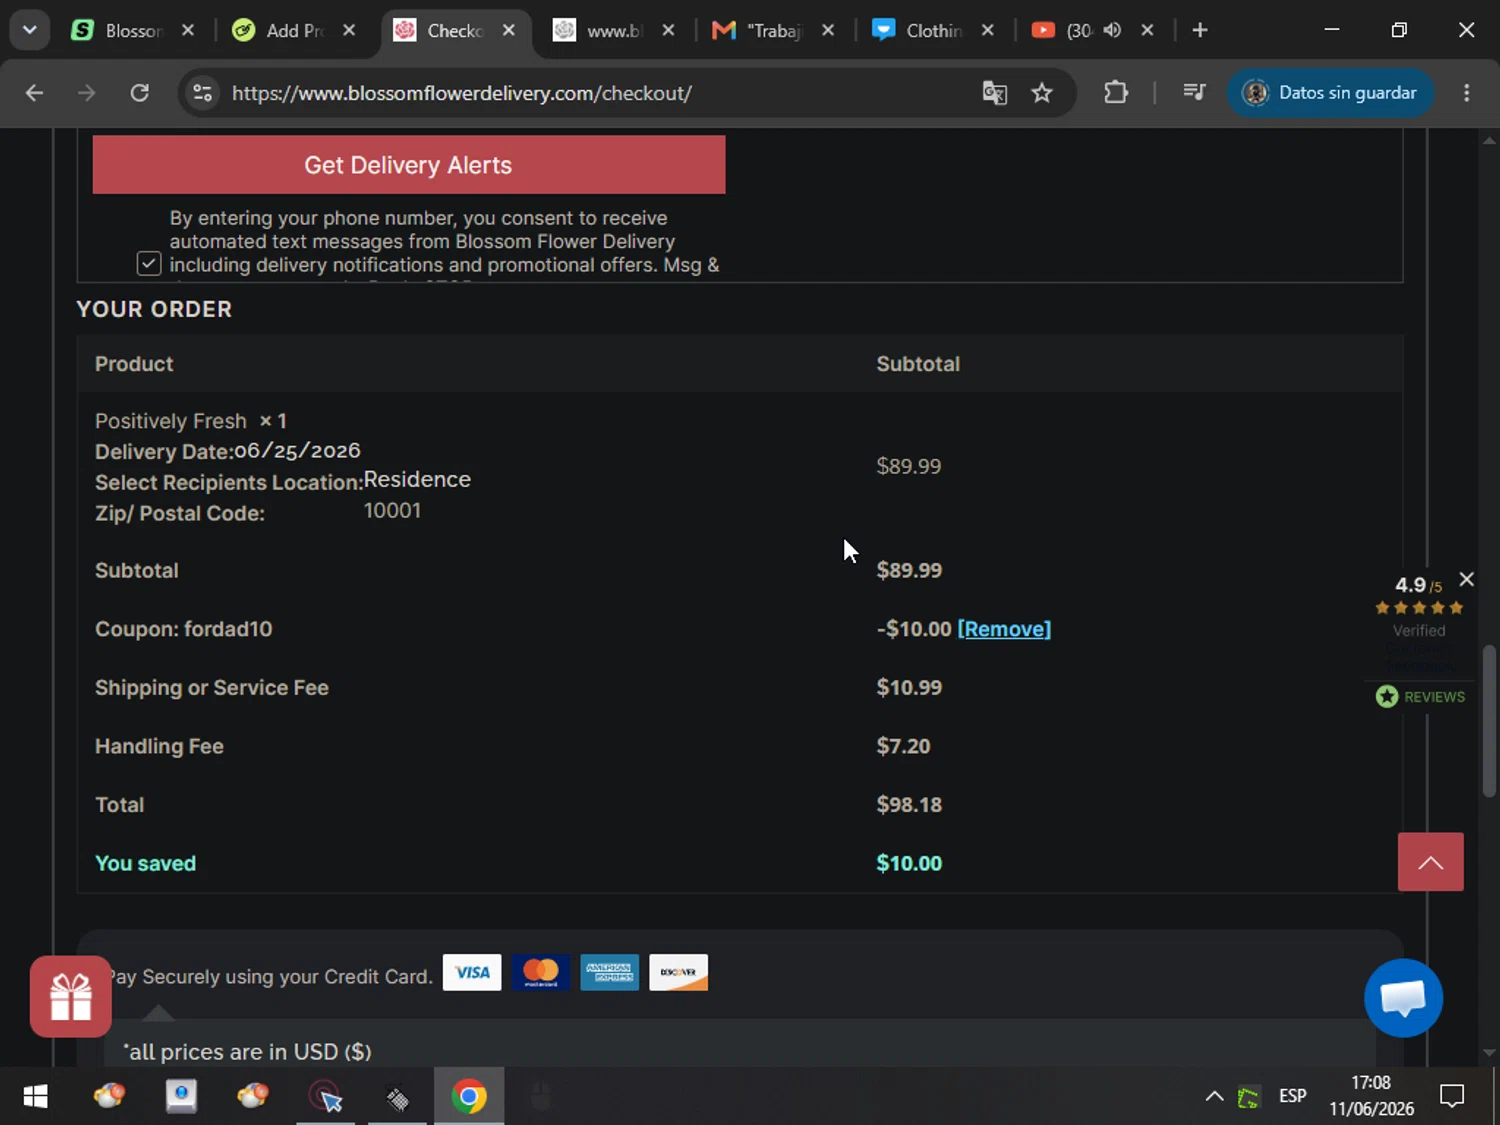Translate this page icon
The width and height of the screenshot is (1500, 1125).
coord(994,93)
